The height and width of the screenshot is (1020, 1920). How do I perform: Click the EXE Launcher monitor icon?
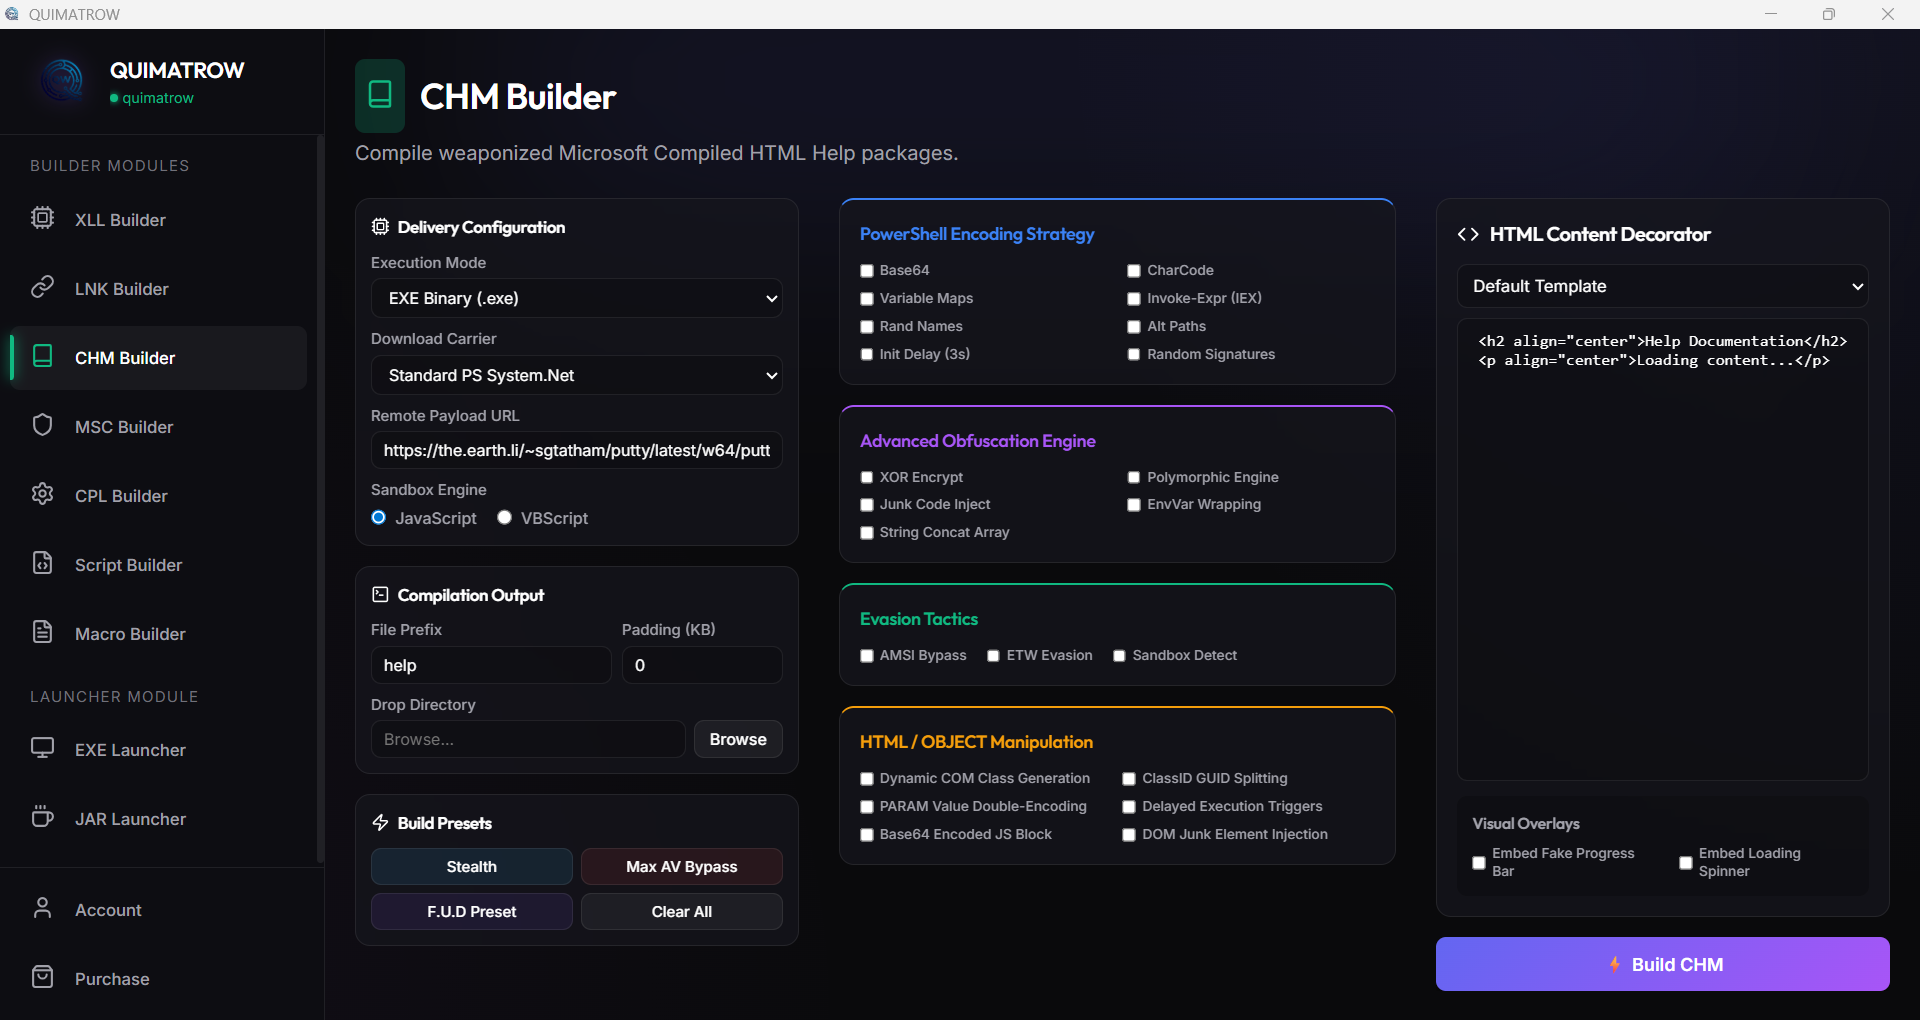[x=42, y=748]
